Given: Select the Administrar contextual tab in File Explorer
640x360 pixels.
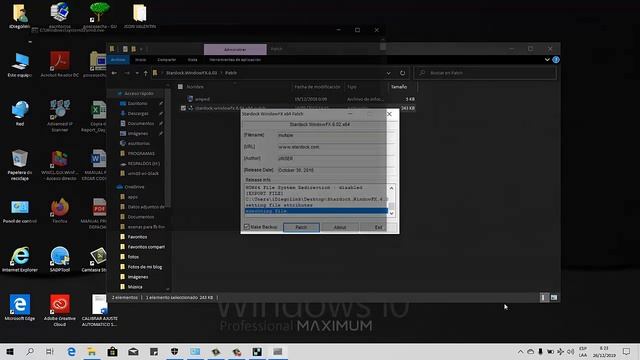Looking at the screenshot, I should click(235, 49).
